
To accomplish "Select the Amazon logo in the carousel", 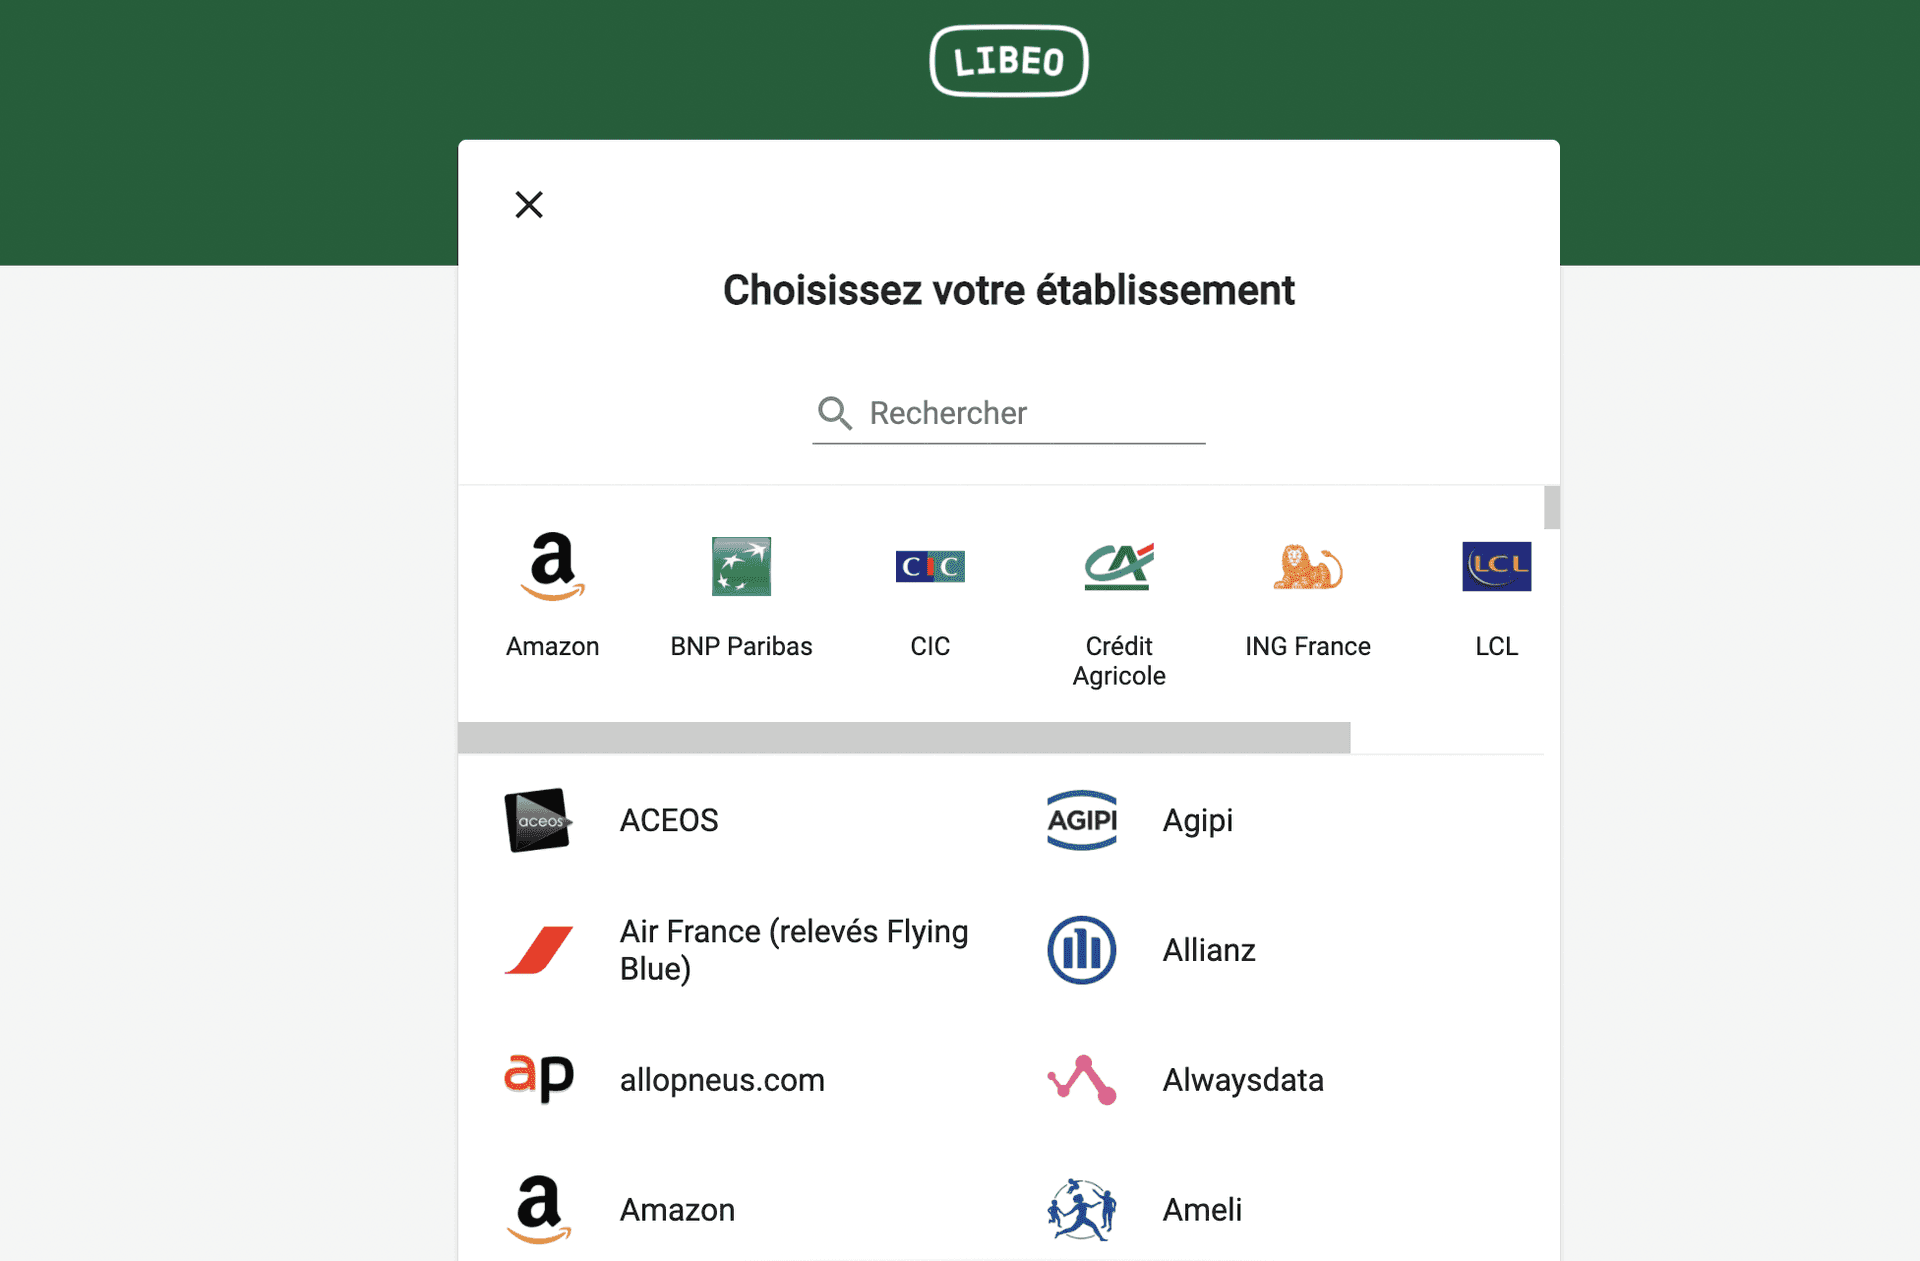I will (552, 567).
